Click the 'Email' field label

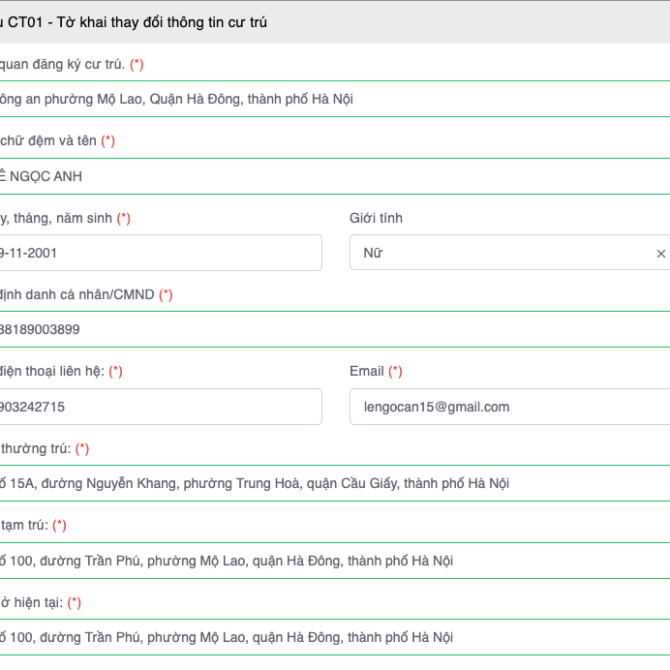(367, 371)
